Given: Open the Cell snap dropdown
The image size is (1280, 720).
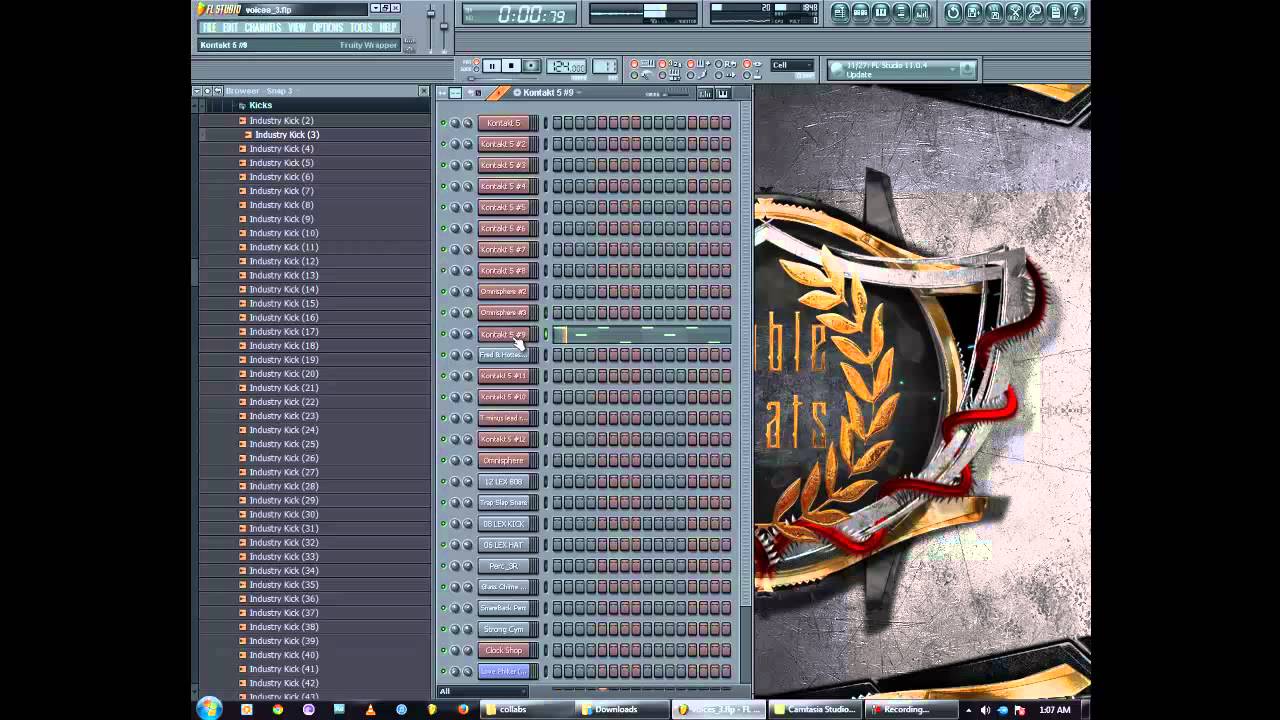Looking at the screenshot, I should tap(791, 66).
